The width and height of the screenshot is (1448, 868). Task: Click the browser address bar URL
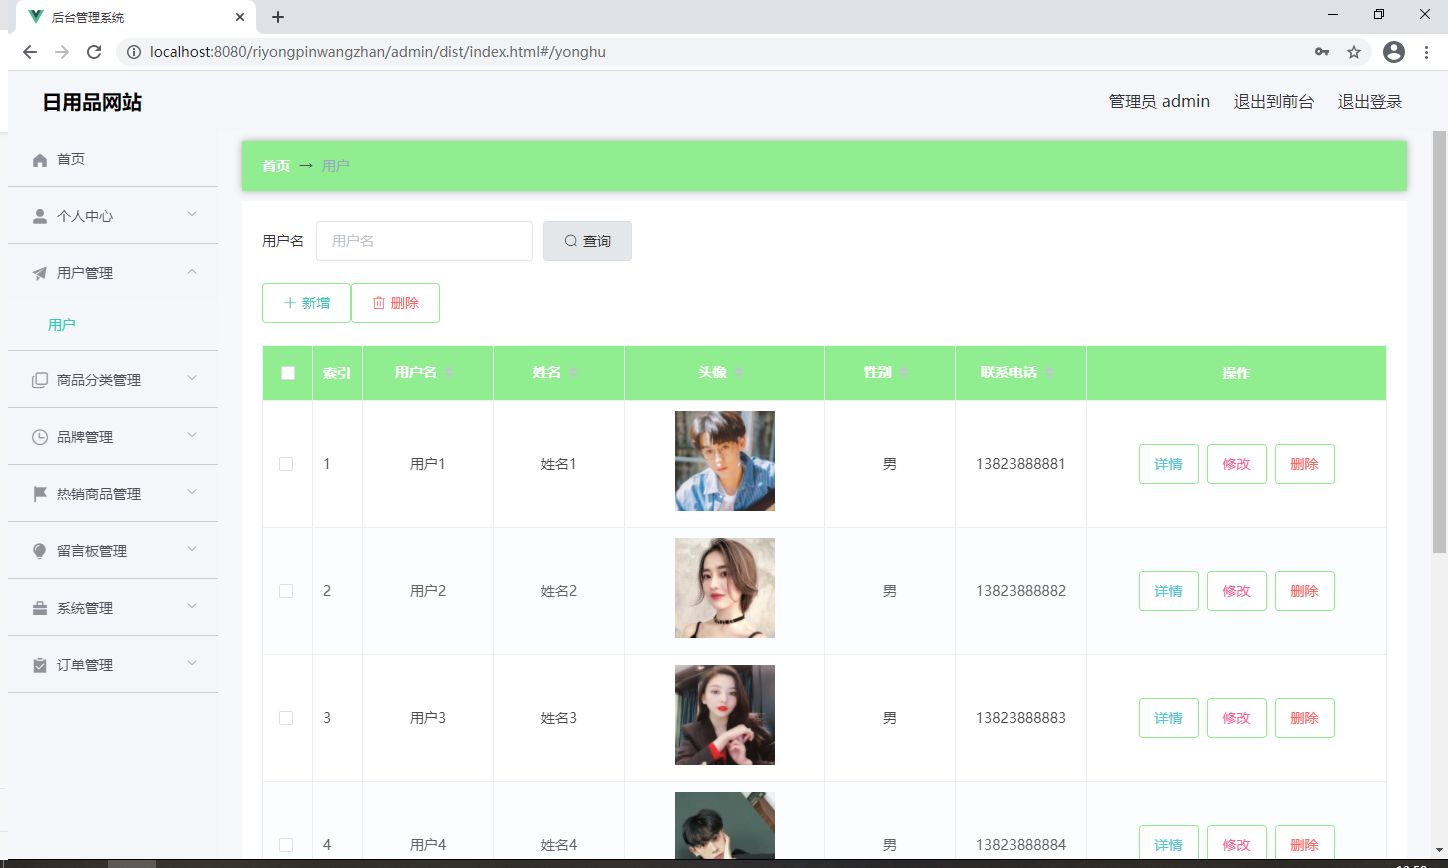click(x=378, y=52)
